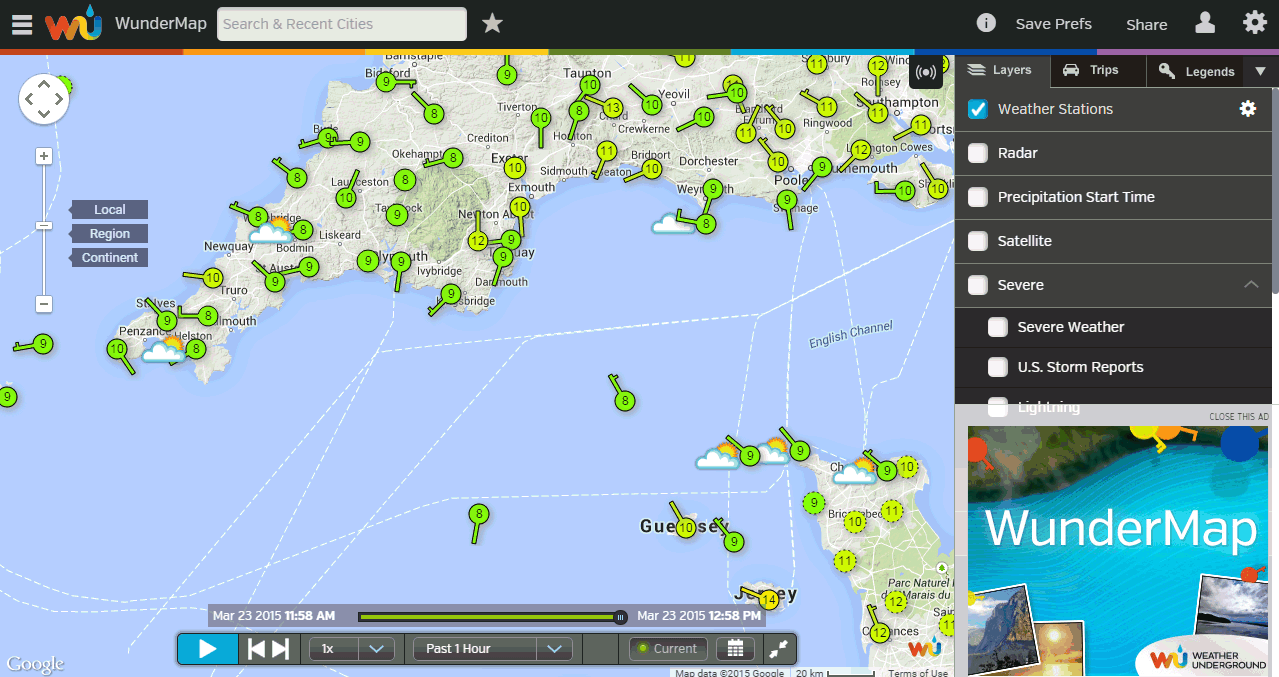
Task: Open the favorites star next to search
Action: 492,23
